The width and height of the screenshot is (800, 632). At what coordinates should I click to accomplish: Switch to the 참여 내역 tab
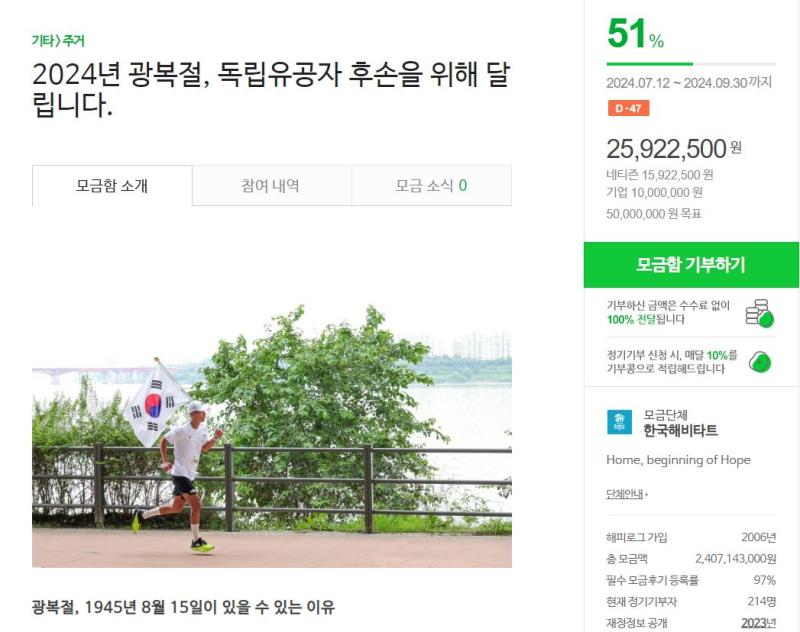[x=271, y=186]
